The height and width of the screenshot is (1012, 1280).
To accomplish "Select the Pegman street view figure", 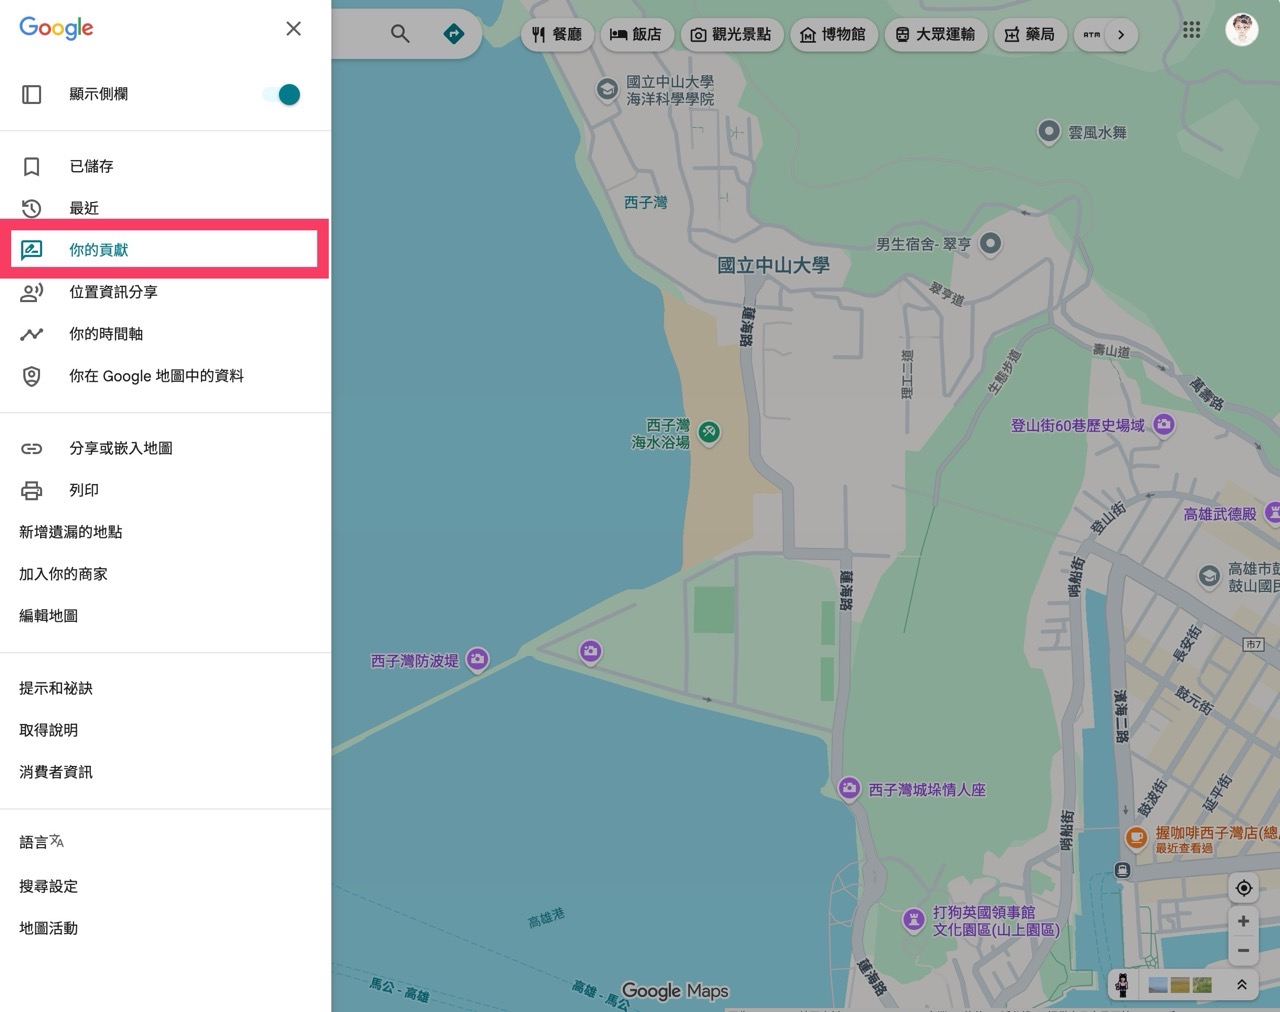I will (1124, 985).
